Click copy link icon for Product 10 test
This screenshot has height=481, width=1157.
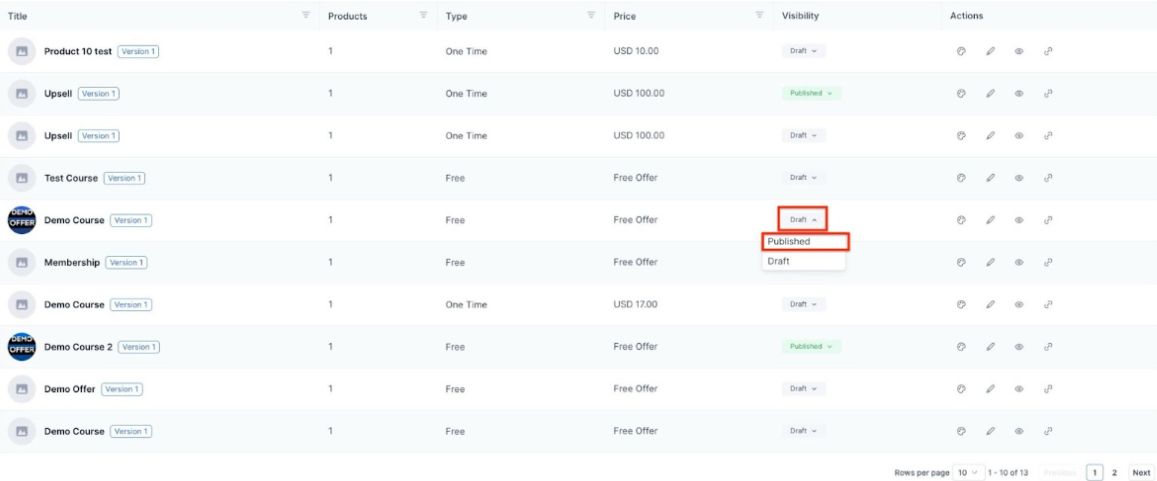1048,52
